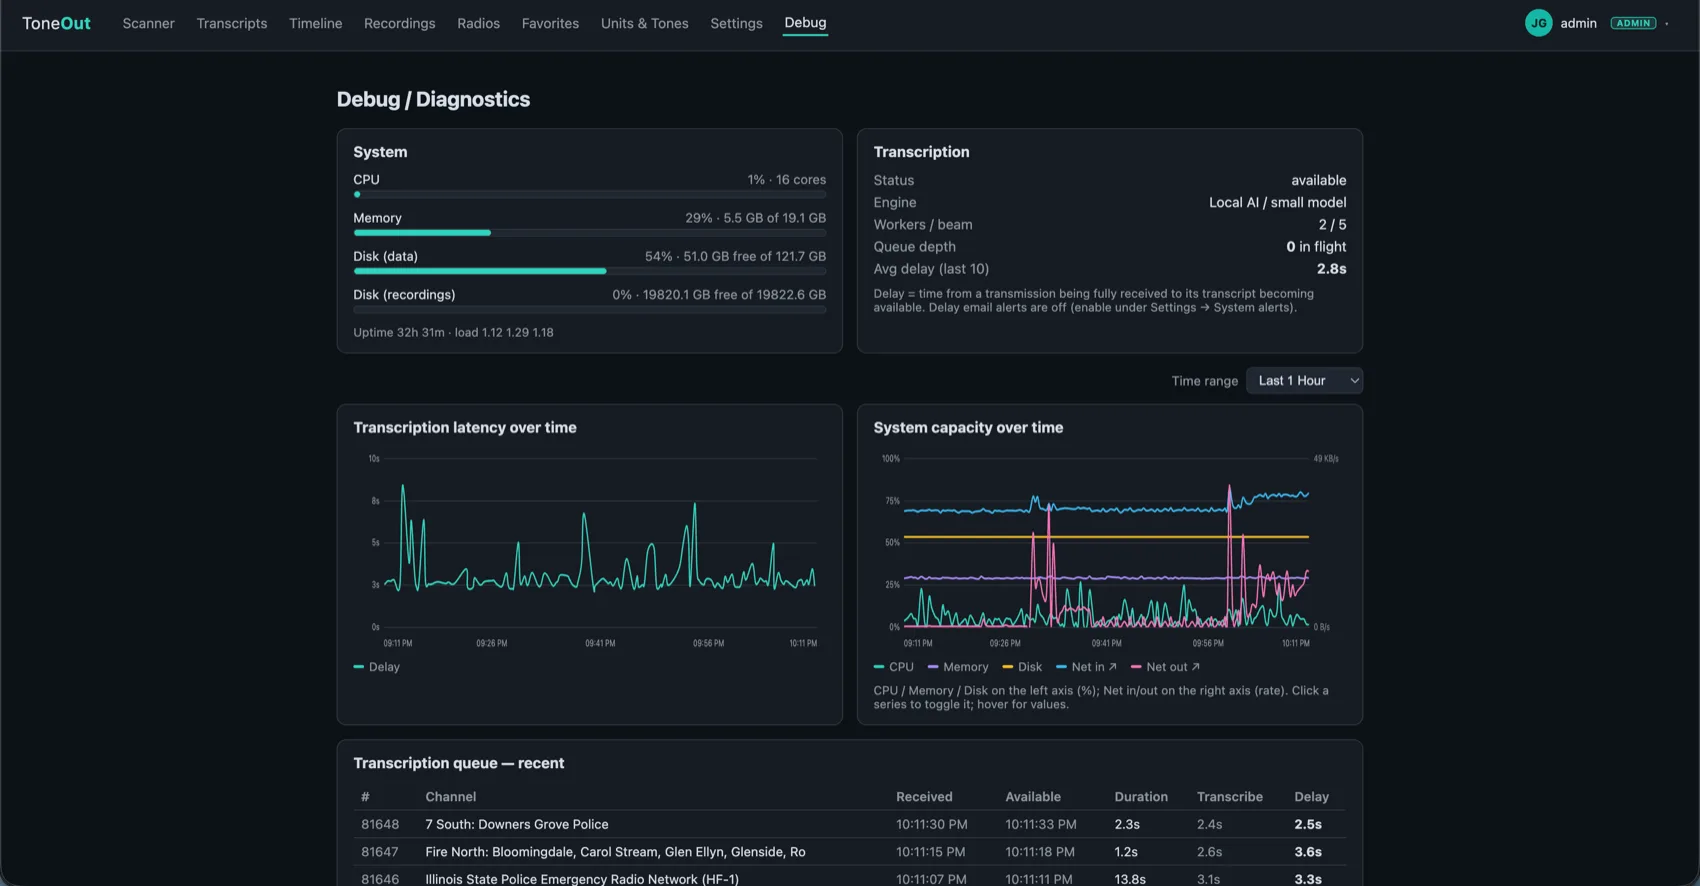The height and width of the screenshot is (886, 1700).
Task: Toggle the Net in series legend
Action: [x=1086, y=667]
